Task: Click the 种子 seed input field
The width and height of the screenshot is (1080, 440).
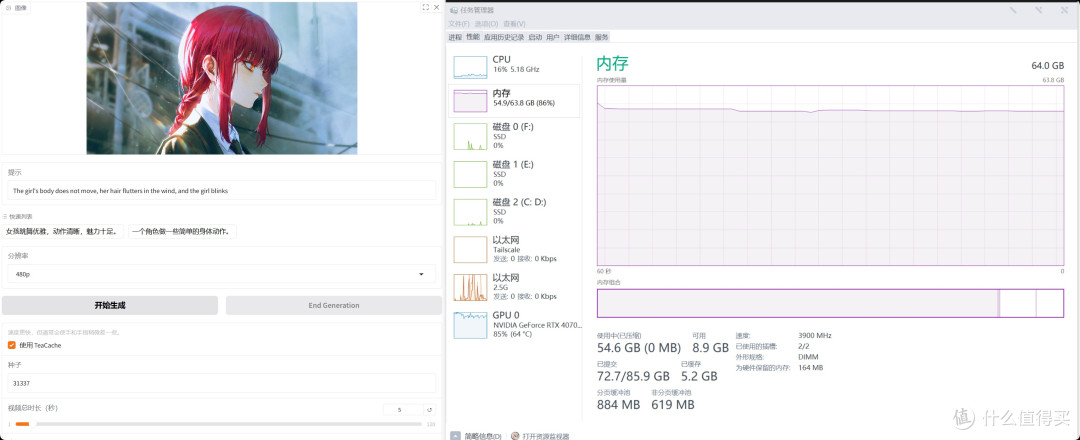Action: (222, 383)
